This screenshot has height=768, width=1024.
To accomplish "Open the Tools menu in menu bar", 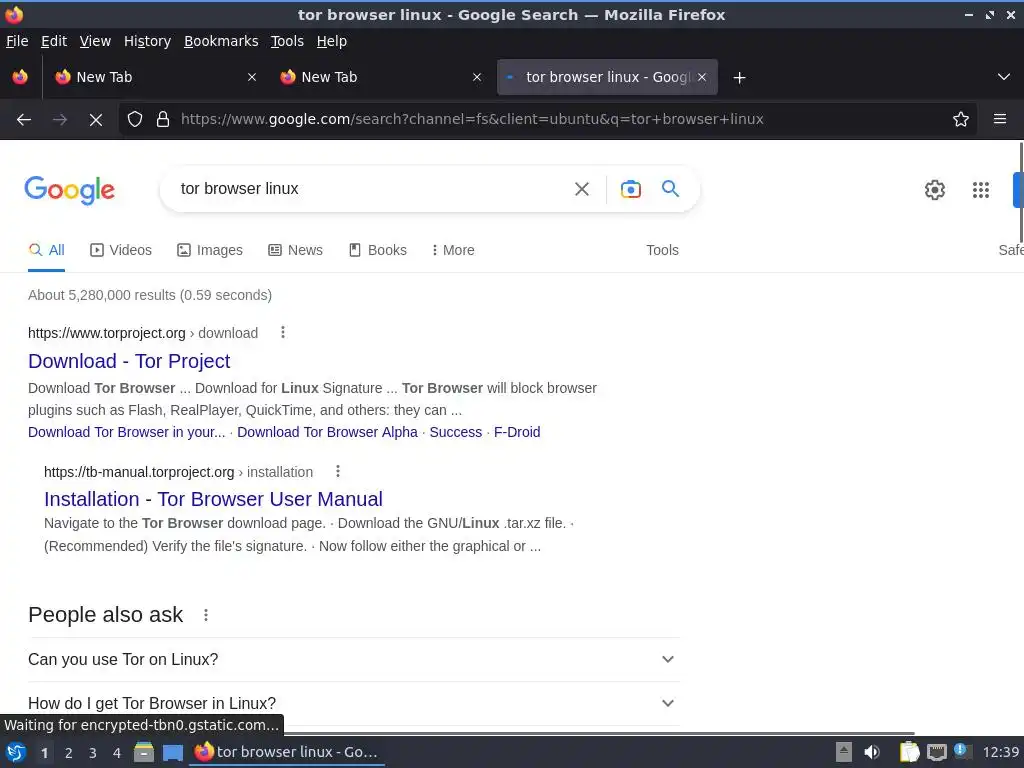I will 287,41.
